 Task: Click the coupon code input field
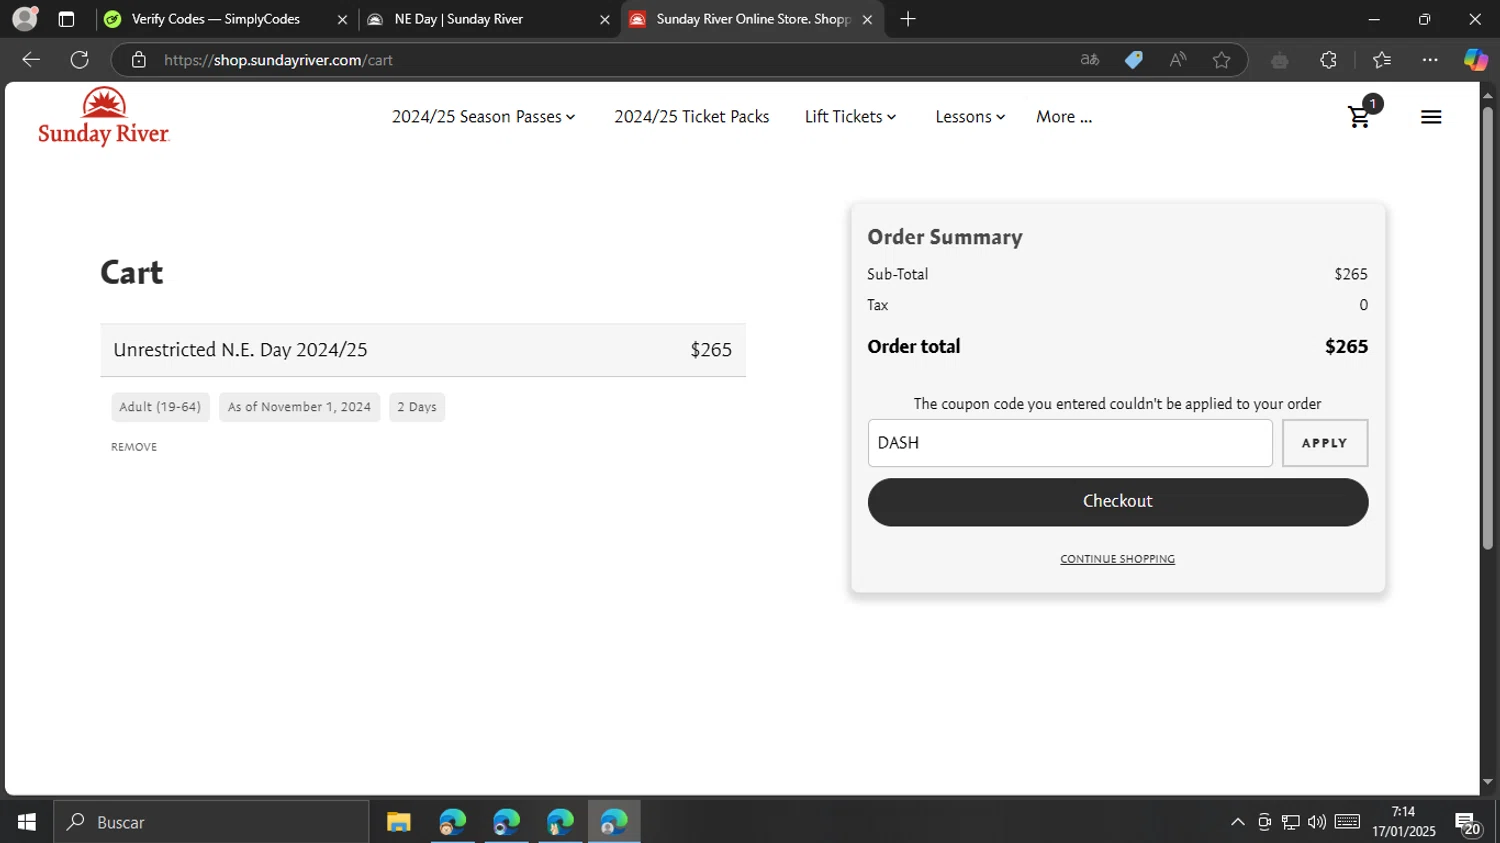coord(1070,443)
